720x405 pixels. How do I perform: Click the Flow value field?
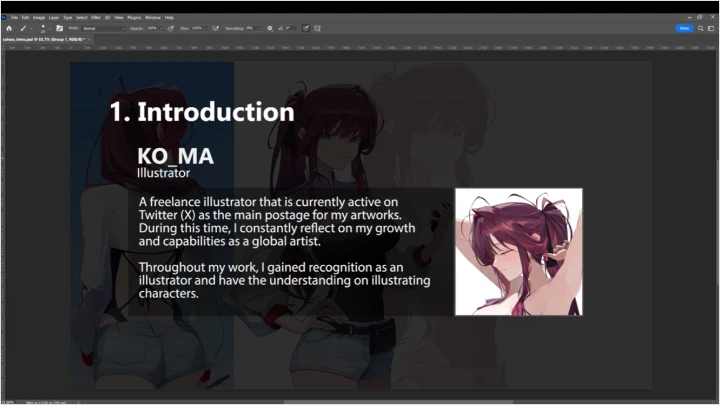197,28
